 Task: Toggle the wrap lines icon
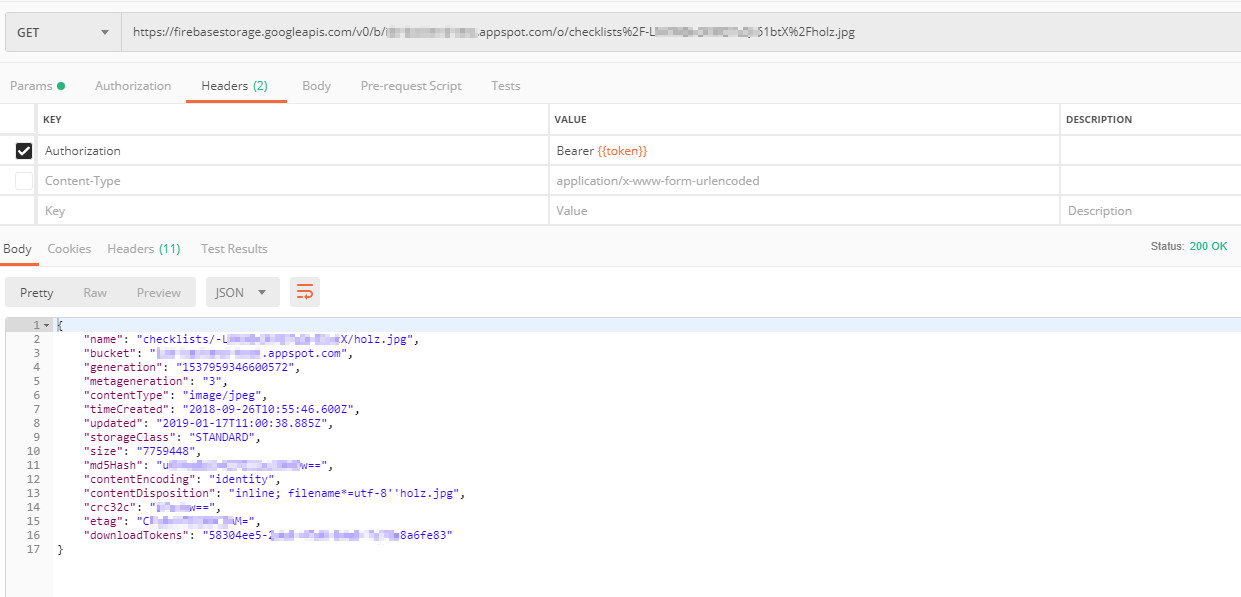[305, 293]
